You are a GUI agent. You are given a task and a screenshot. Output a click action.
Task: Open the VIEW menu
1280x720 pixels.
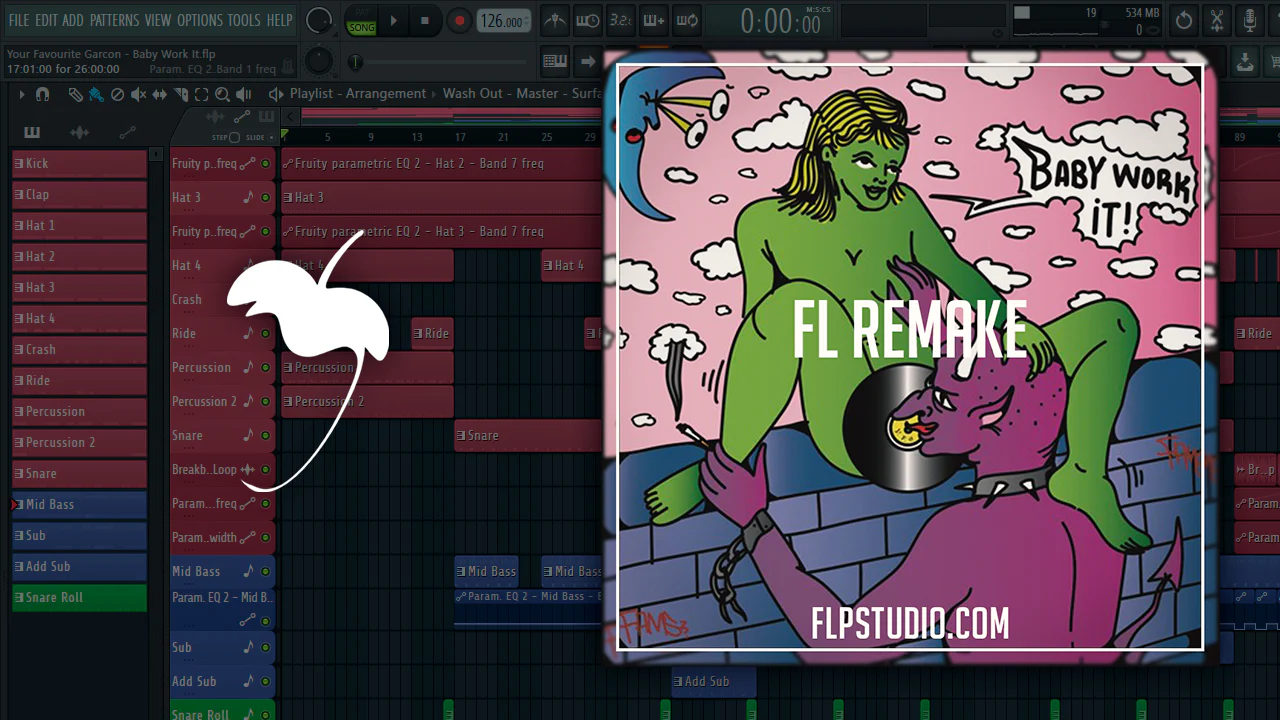(158, 20)
